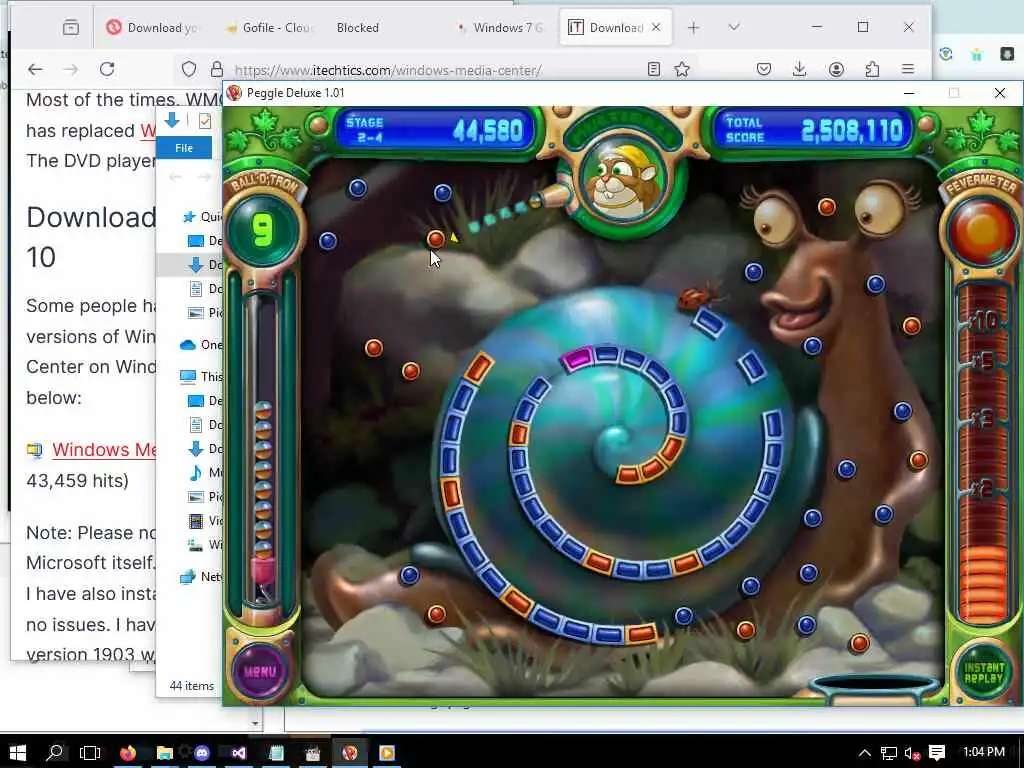The width and height of the screenshot is (1024, 768).
Task: Show hidden tray icons chevron
Action: coord(865,753)
